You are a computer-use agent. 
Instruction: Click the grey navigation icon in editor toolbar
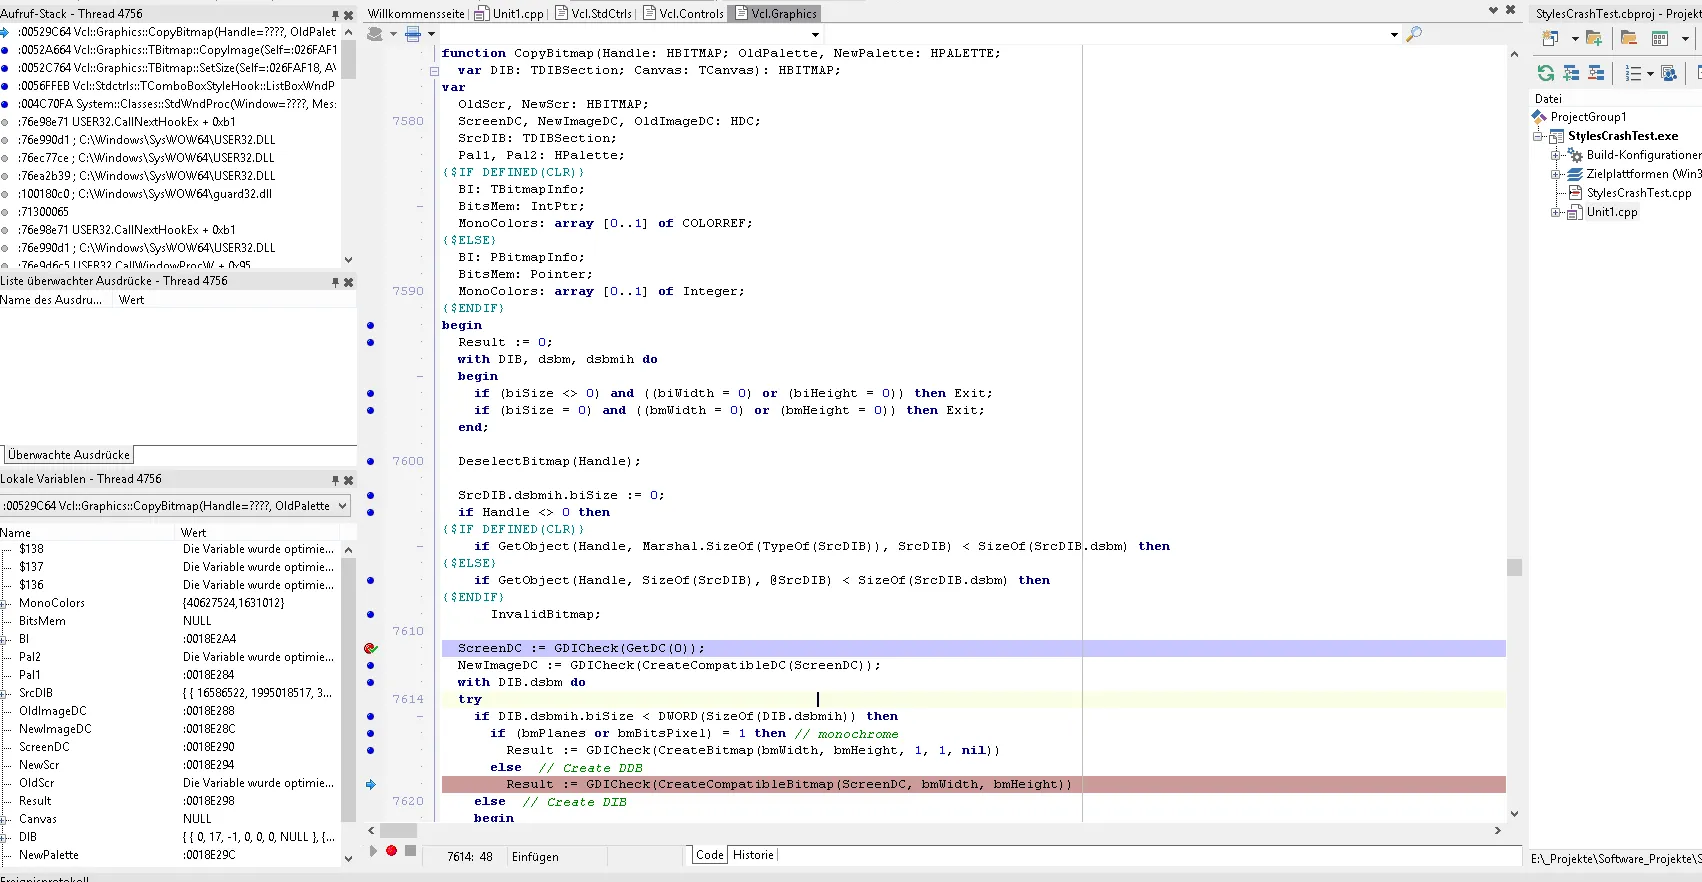[x=376, y=34]
